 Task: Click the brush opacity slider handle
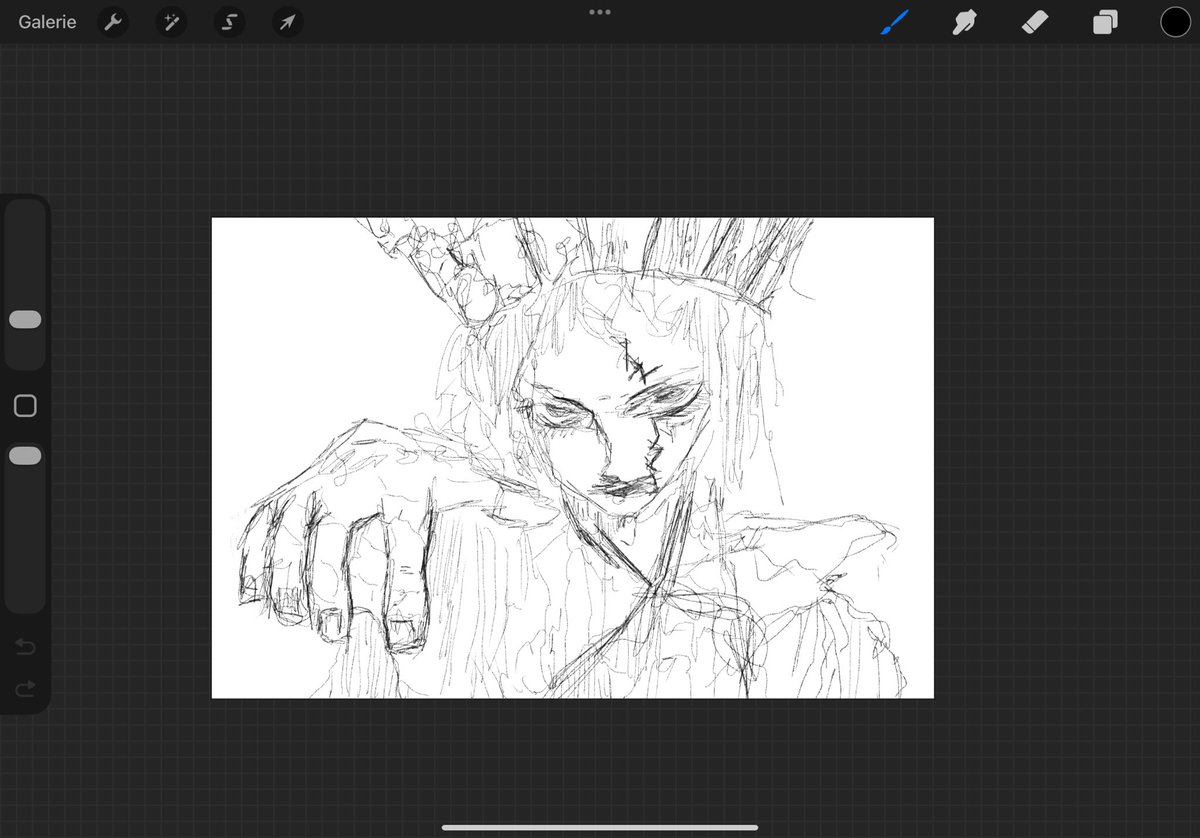[x=25, y=456]
